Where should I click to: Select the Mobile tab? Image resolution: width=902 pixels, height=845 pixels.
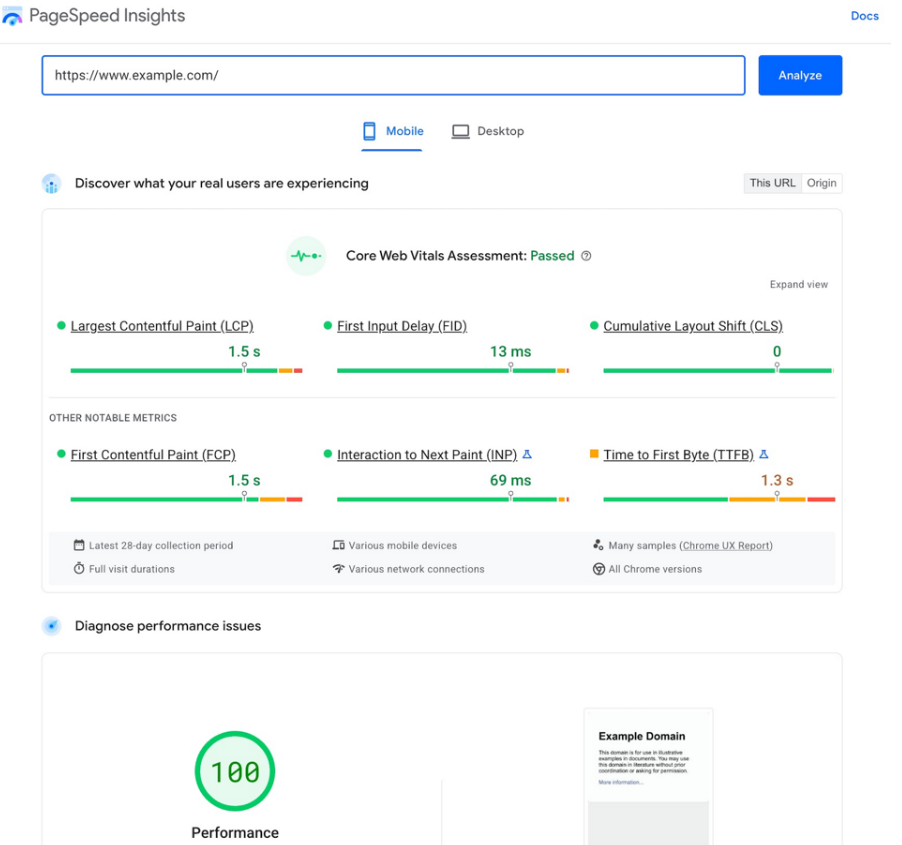393,131
